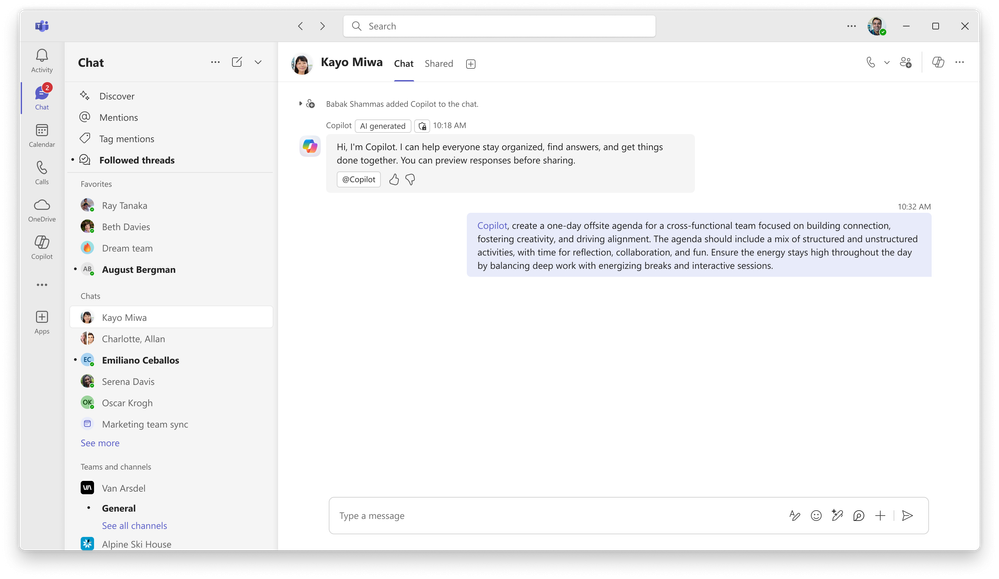
Task: Click the Copilot mention in sent message
Action: (x=492, y=225)
